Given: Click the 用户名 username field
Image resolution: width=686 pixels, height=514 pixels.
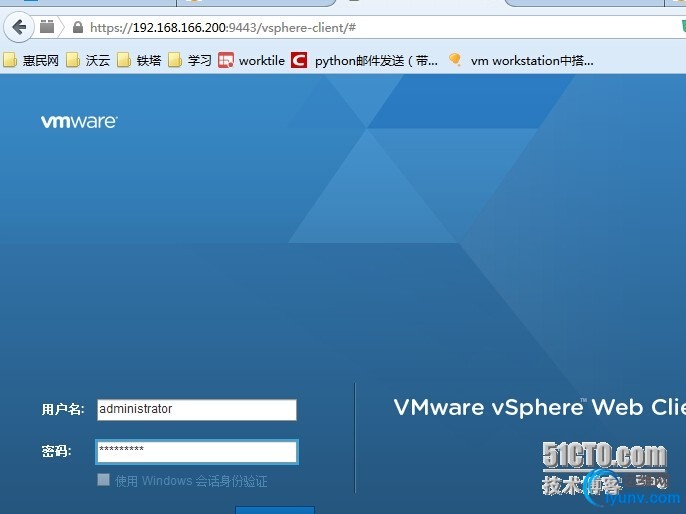Looking at the screenshot, I should pyautogui.click(x=196, y=410).
